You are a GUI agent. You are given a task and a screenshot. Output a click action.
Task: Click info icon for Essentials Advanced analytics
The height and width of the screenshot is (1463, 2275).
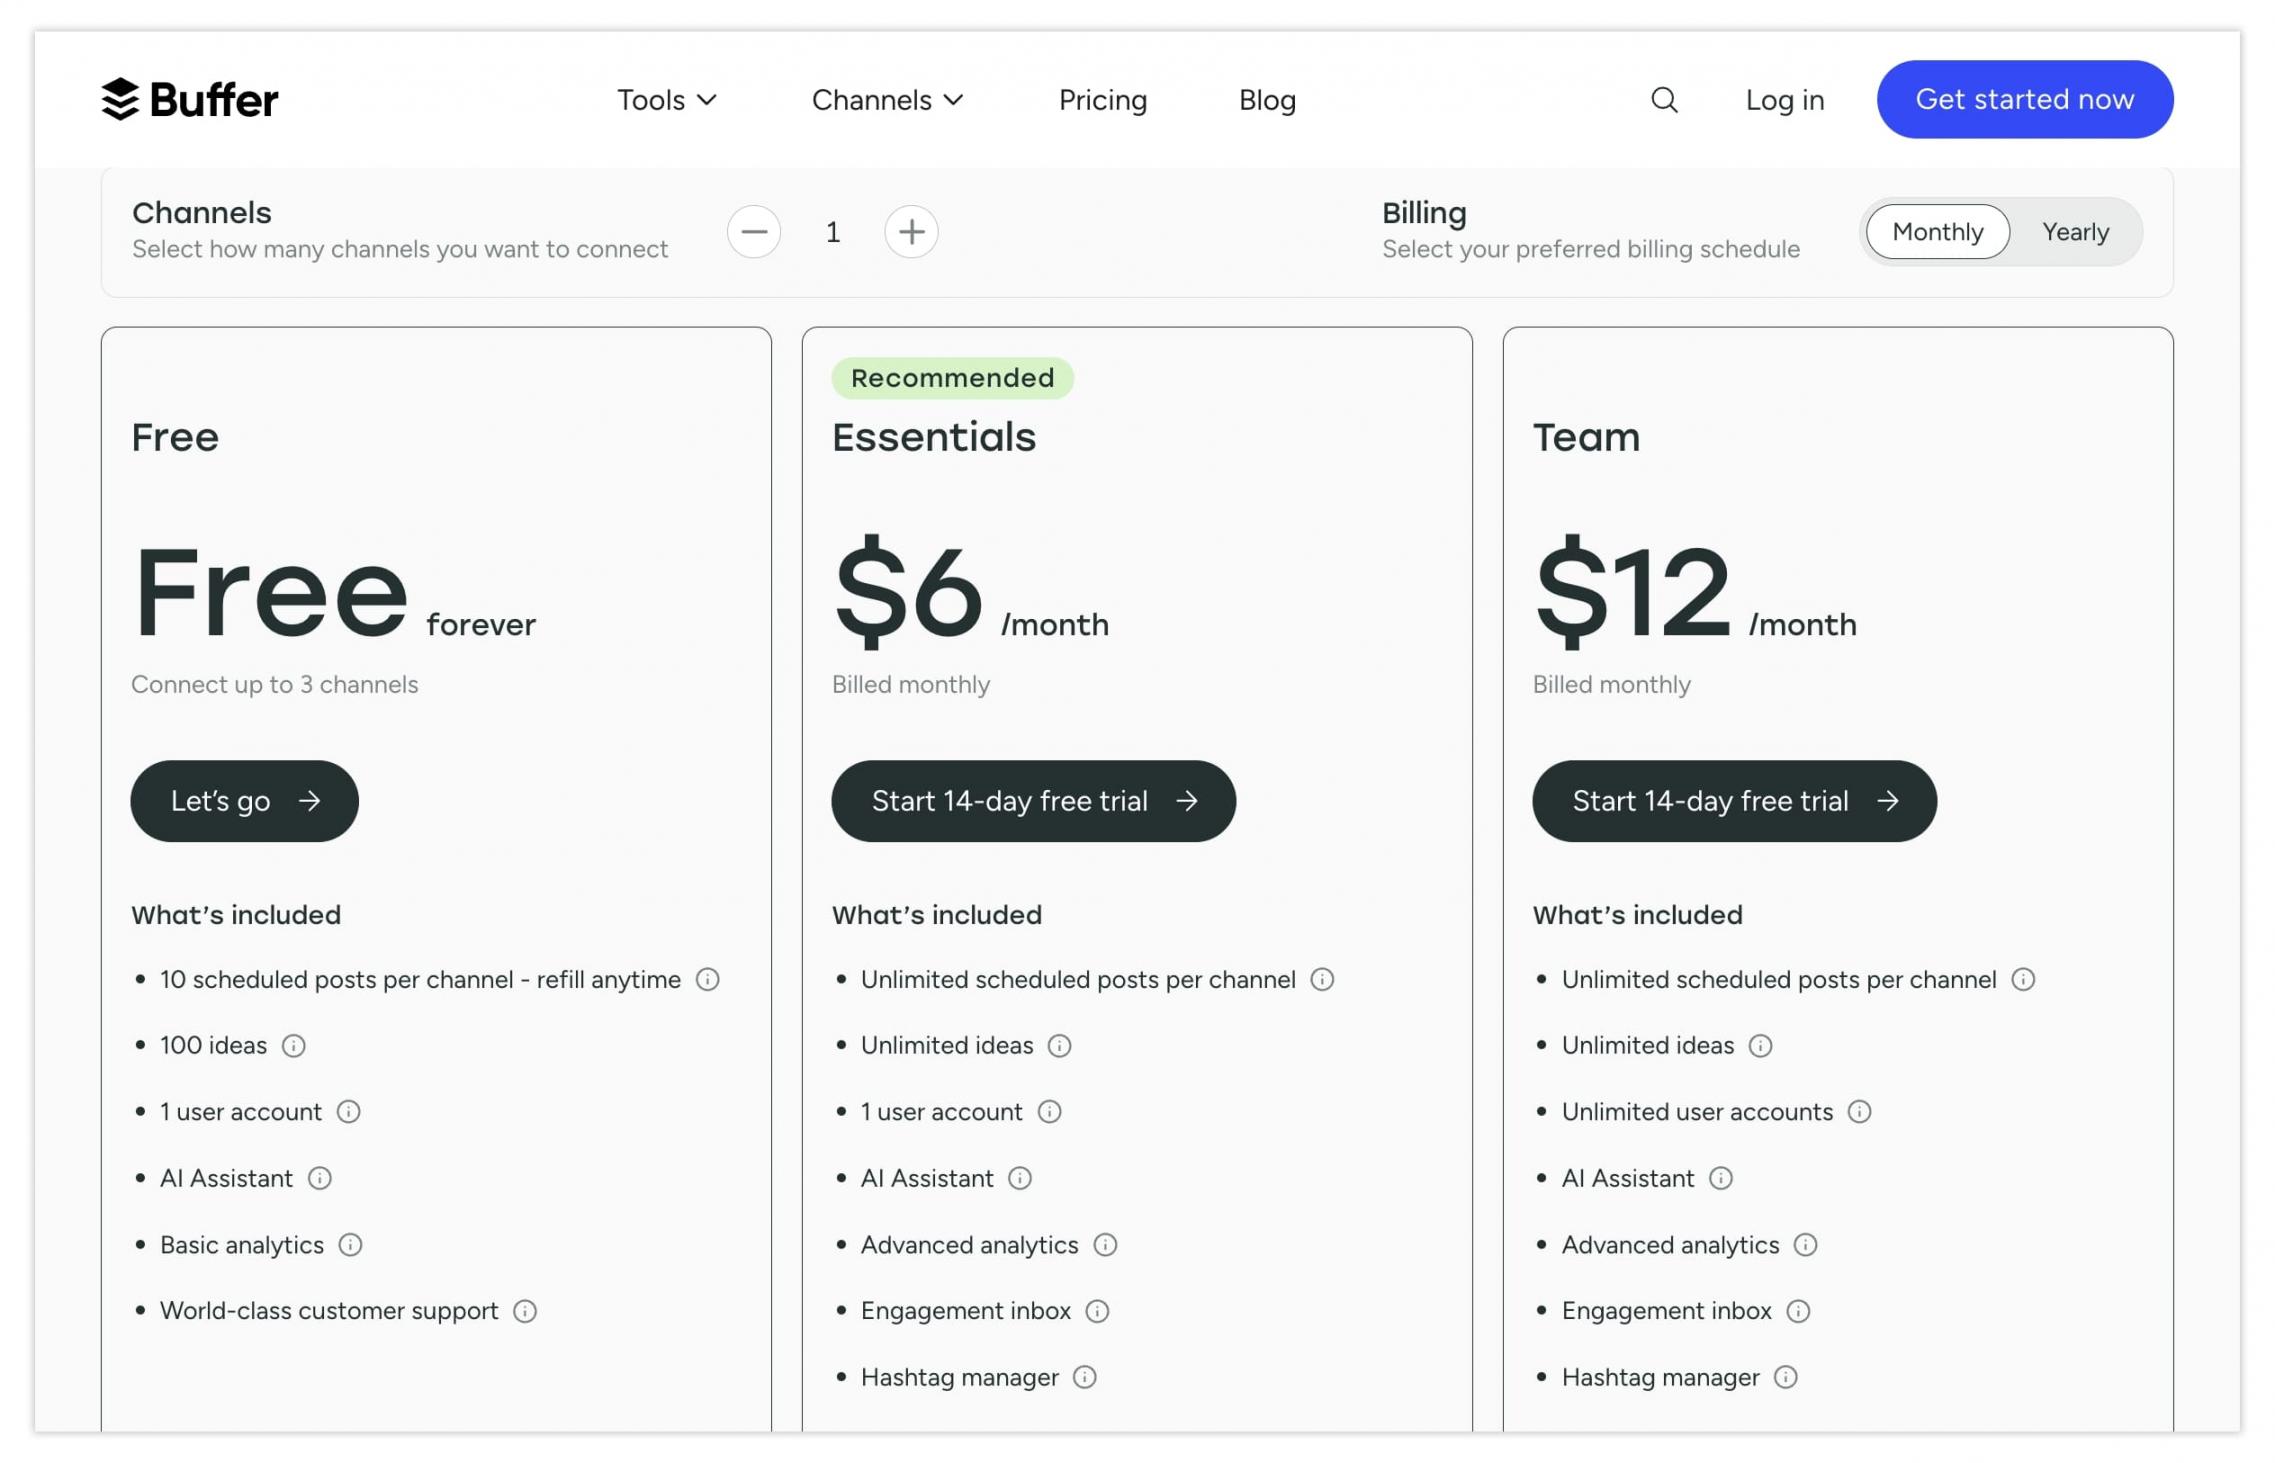pos(1104,1244)
